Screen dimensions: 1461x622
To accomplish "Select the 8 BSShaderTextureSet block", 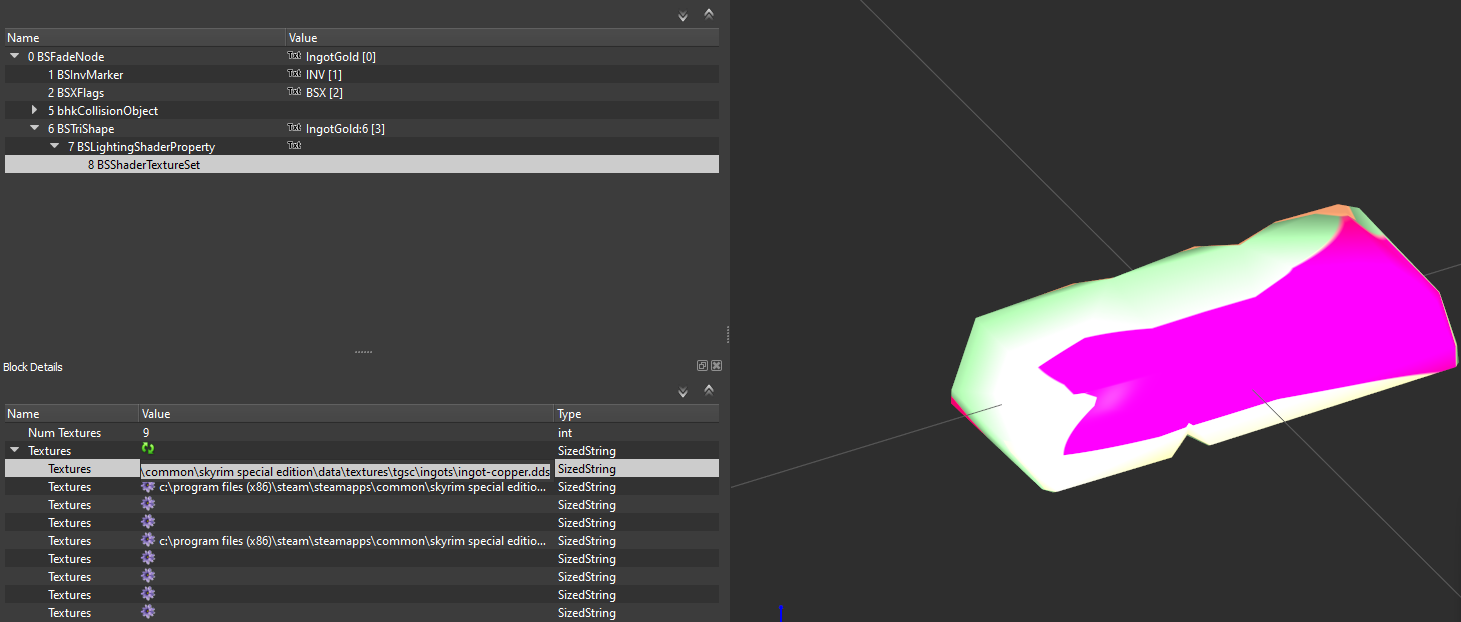I will click(x=144, y=165).
